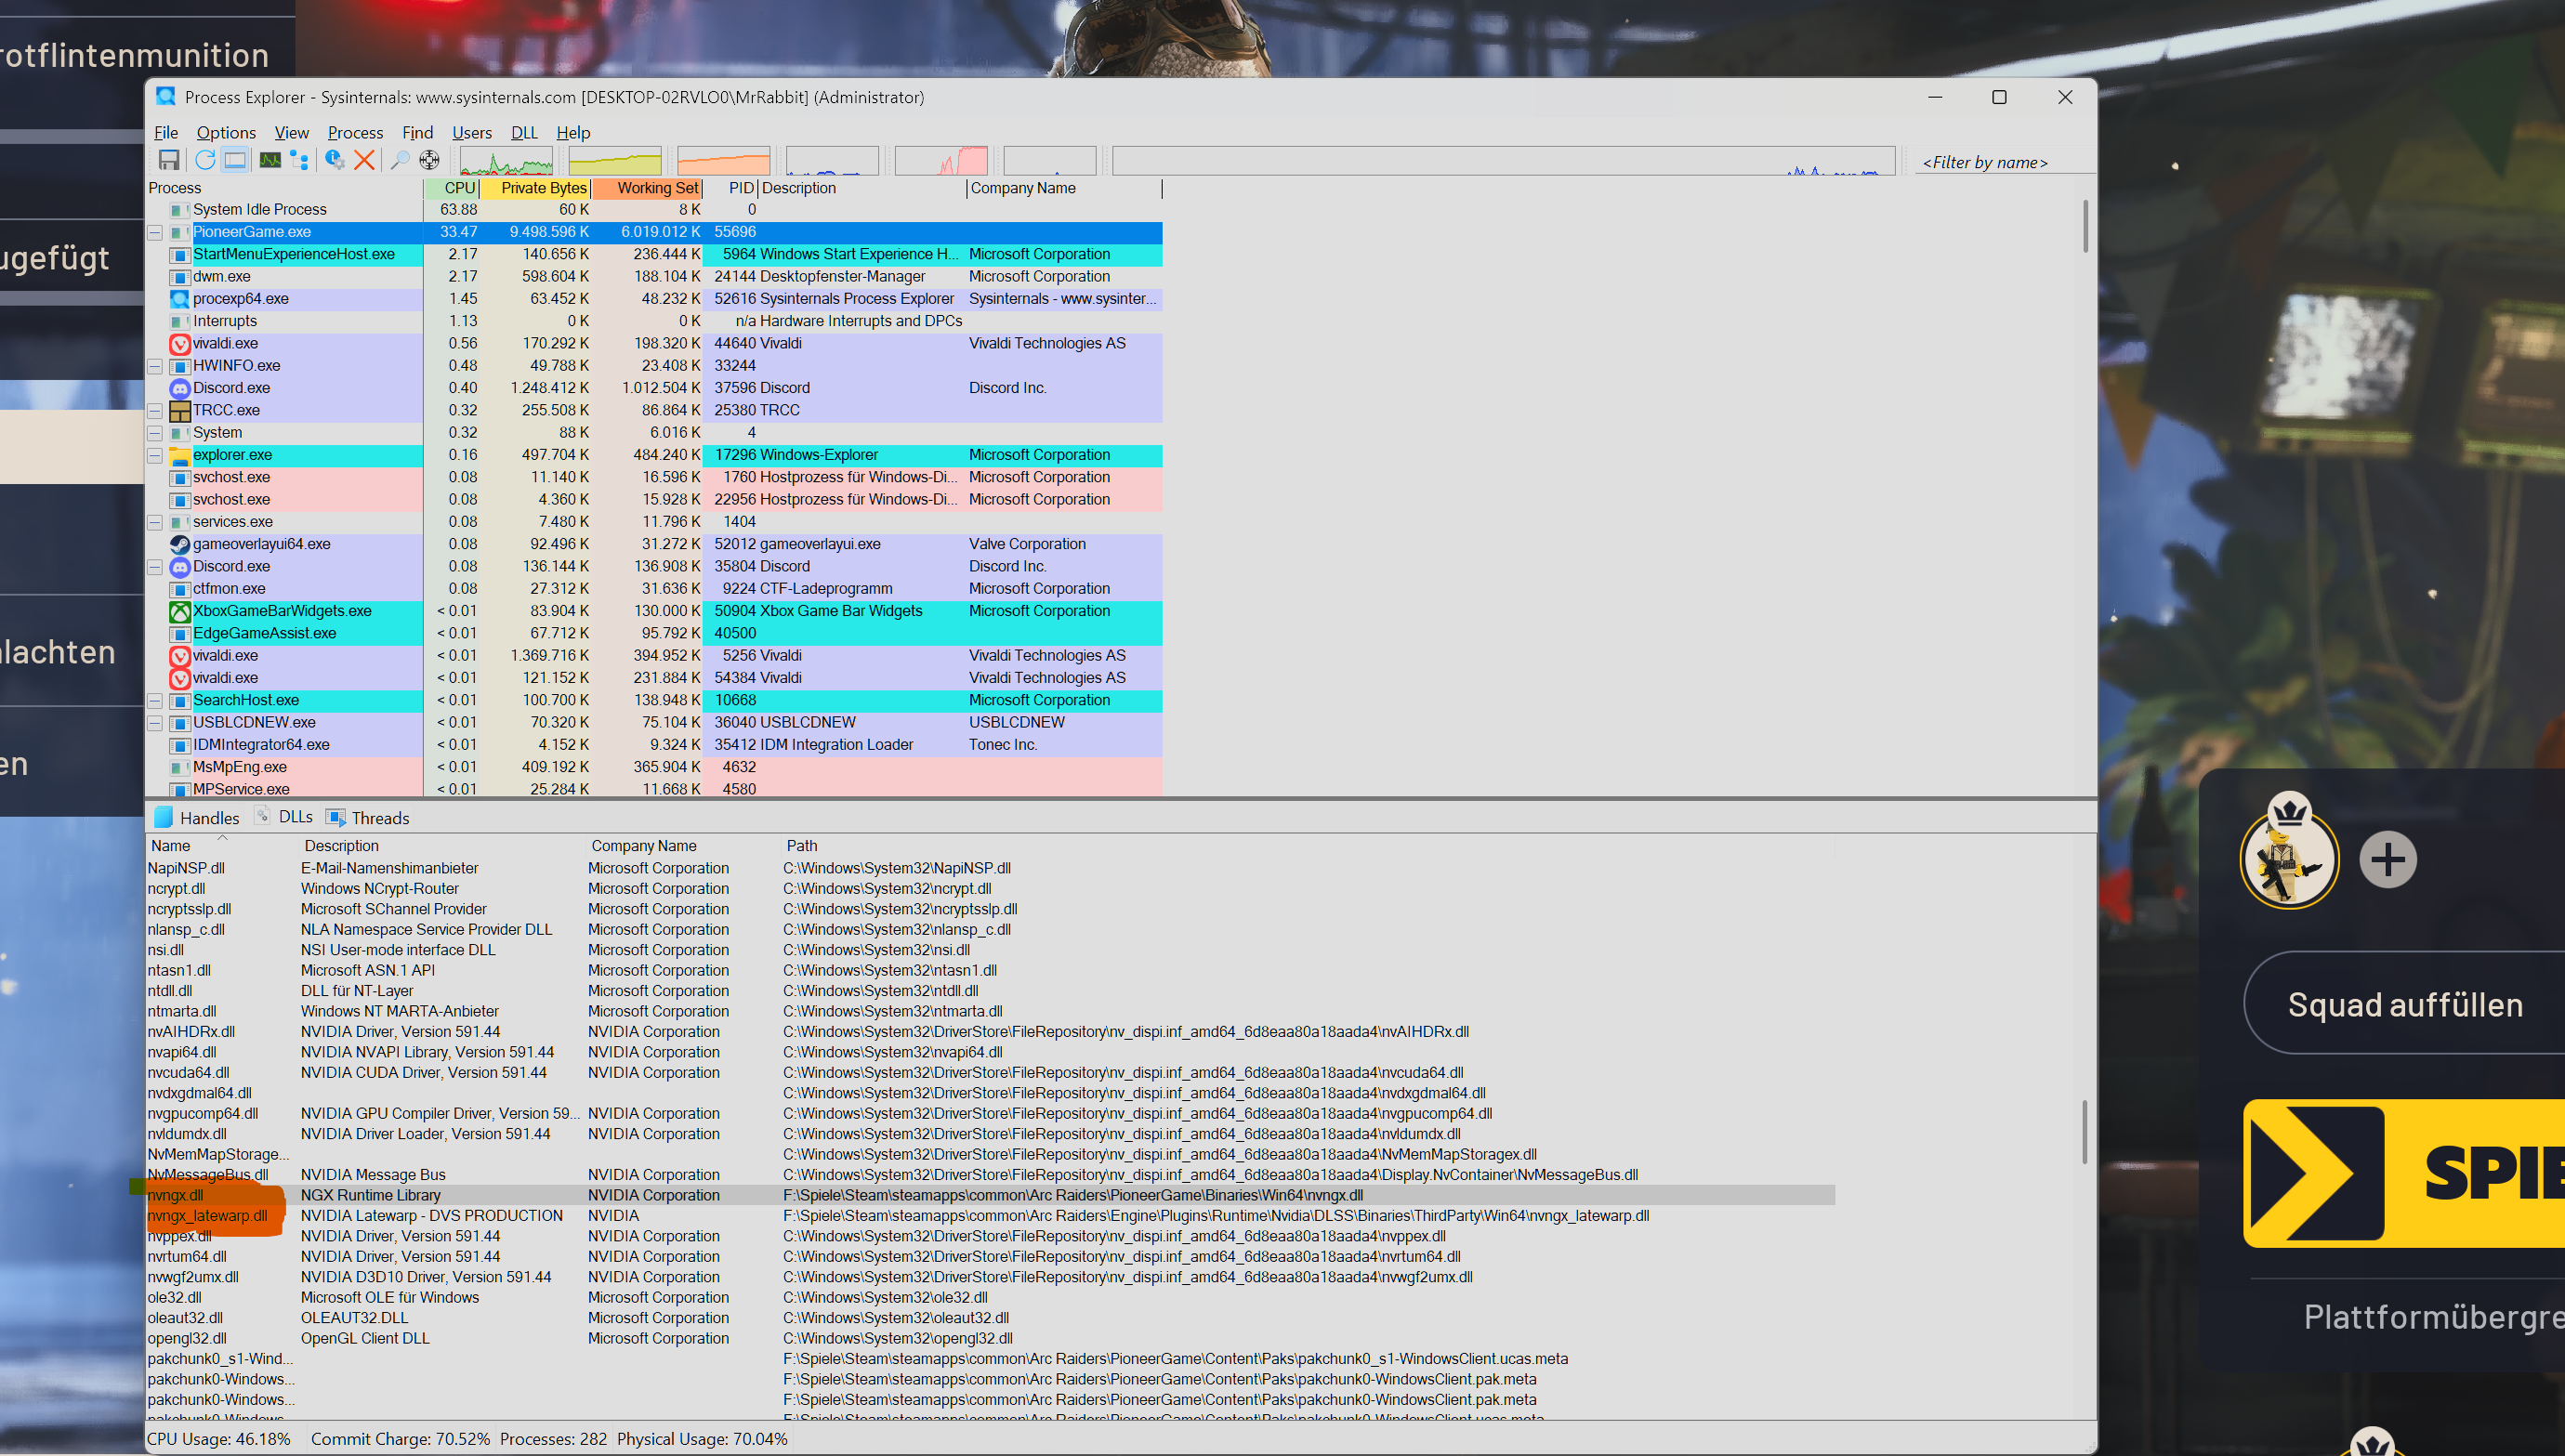Image resolution: width=2565 pixels, height=1456 pixels.
Task: Collapse the explorer.exe tree node
Action: click(x=155, y=455)
